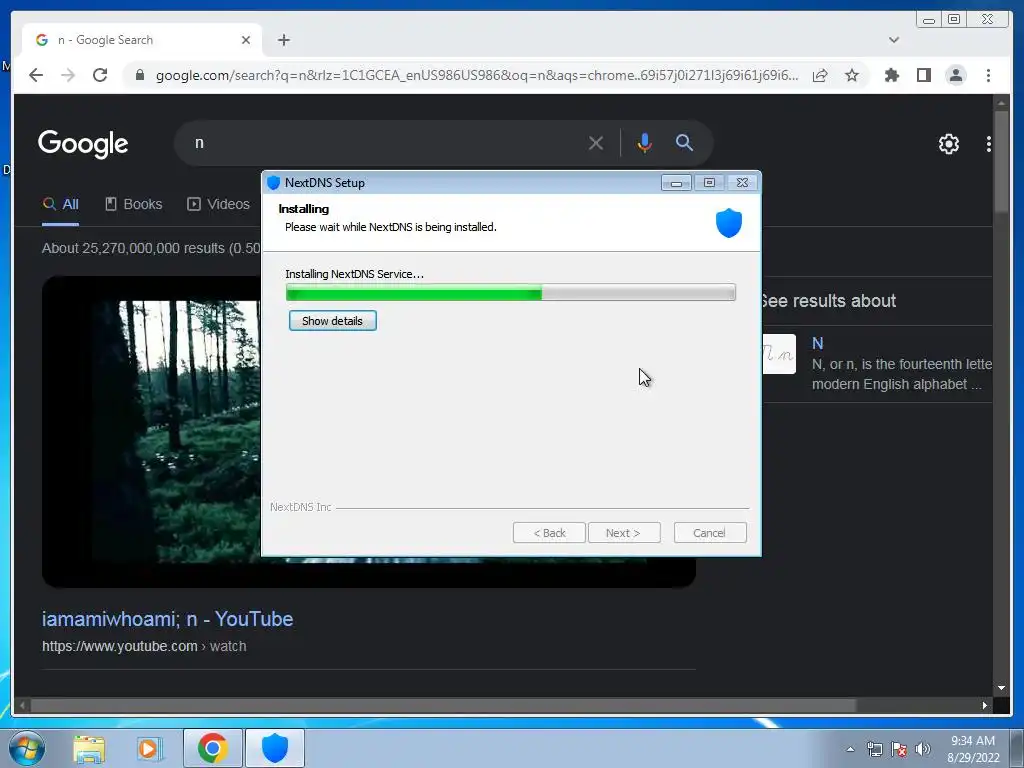Viewport: 1024px width, 768px height.
Task: Open the Windows Start menu
Action: (27, 748)
